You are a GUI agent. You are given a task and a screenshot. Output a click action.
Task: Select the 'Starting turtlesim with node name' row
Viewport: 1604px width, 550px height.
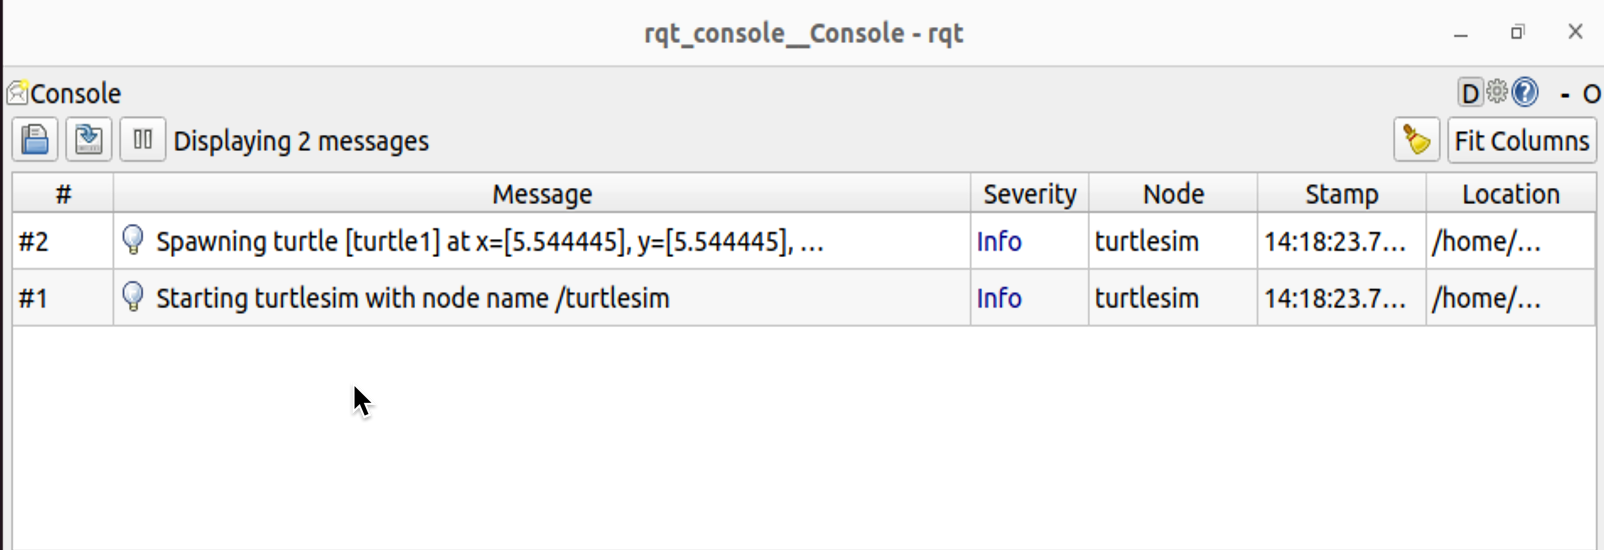point(412,298)
